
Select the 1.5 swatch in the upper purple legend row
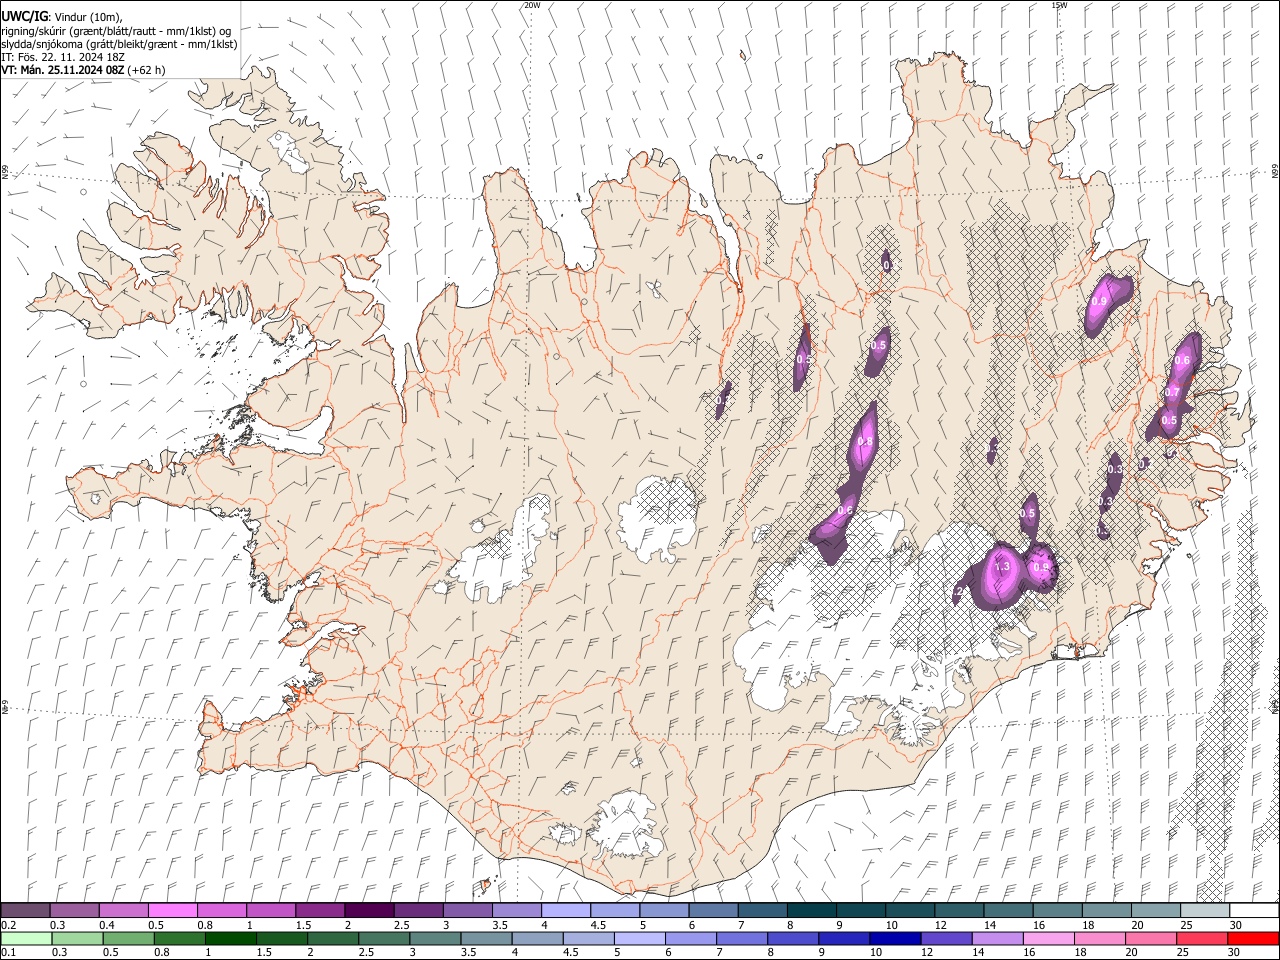click(x=319, y=910)
